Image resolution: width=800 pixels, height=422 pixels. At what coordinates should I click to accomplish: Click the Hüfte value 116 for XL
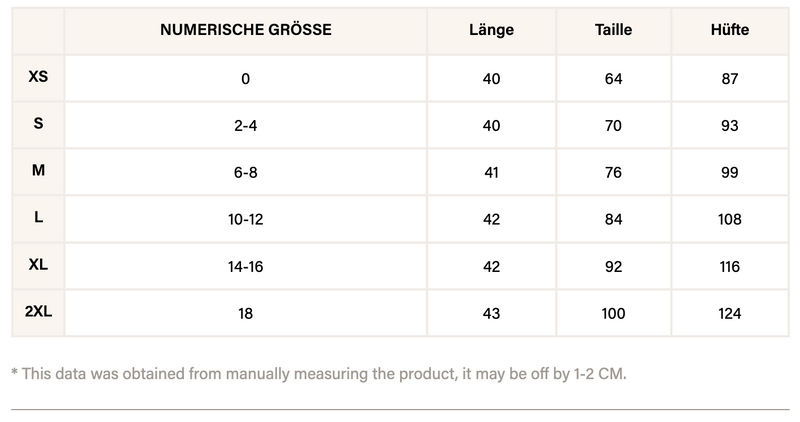pos(729,267)
